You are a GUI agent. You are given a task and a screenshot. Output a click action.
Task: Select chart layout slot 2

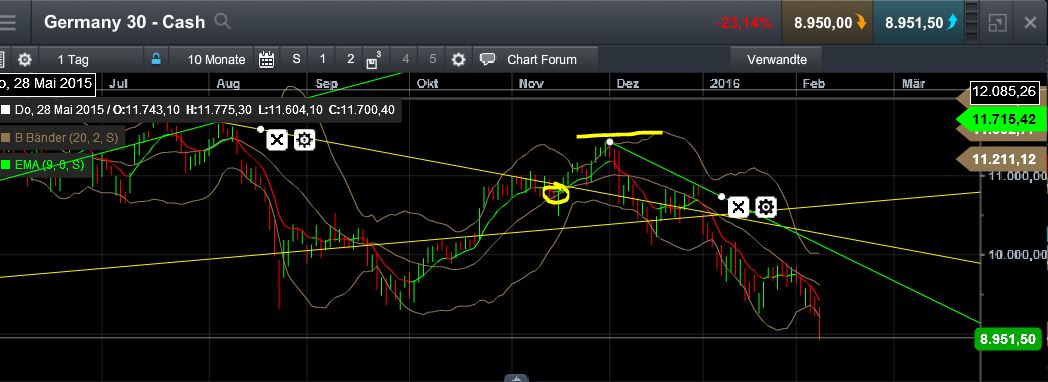350,59
